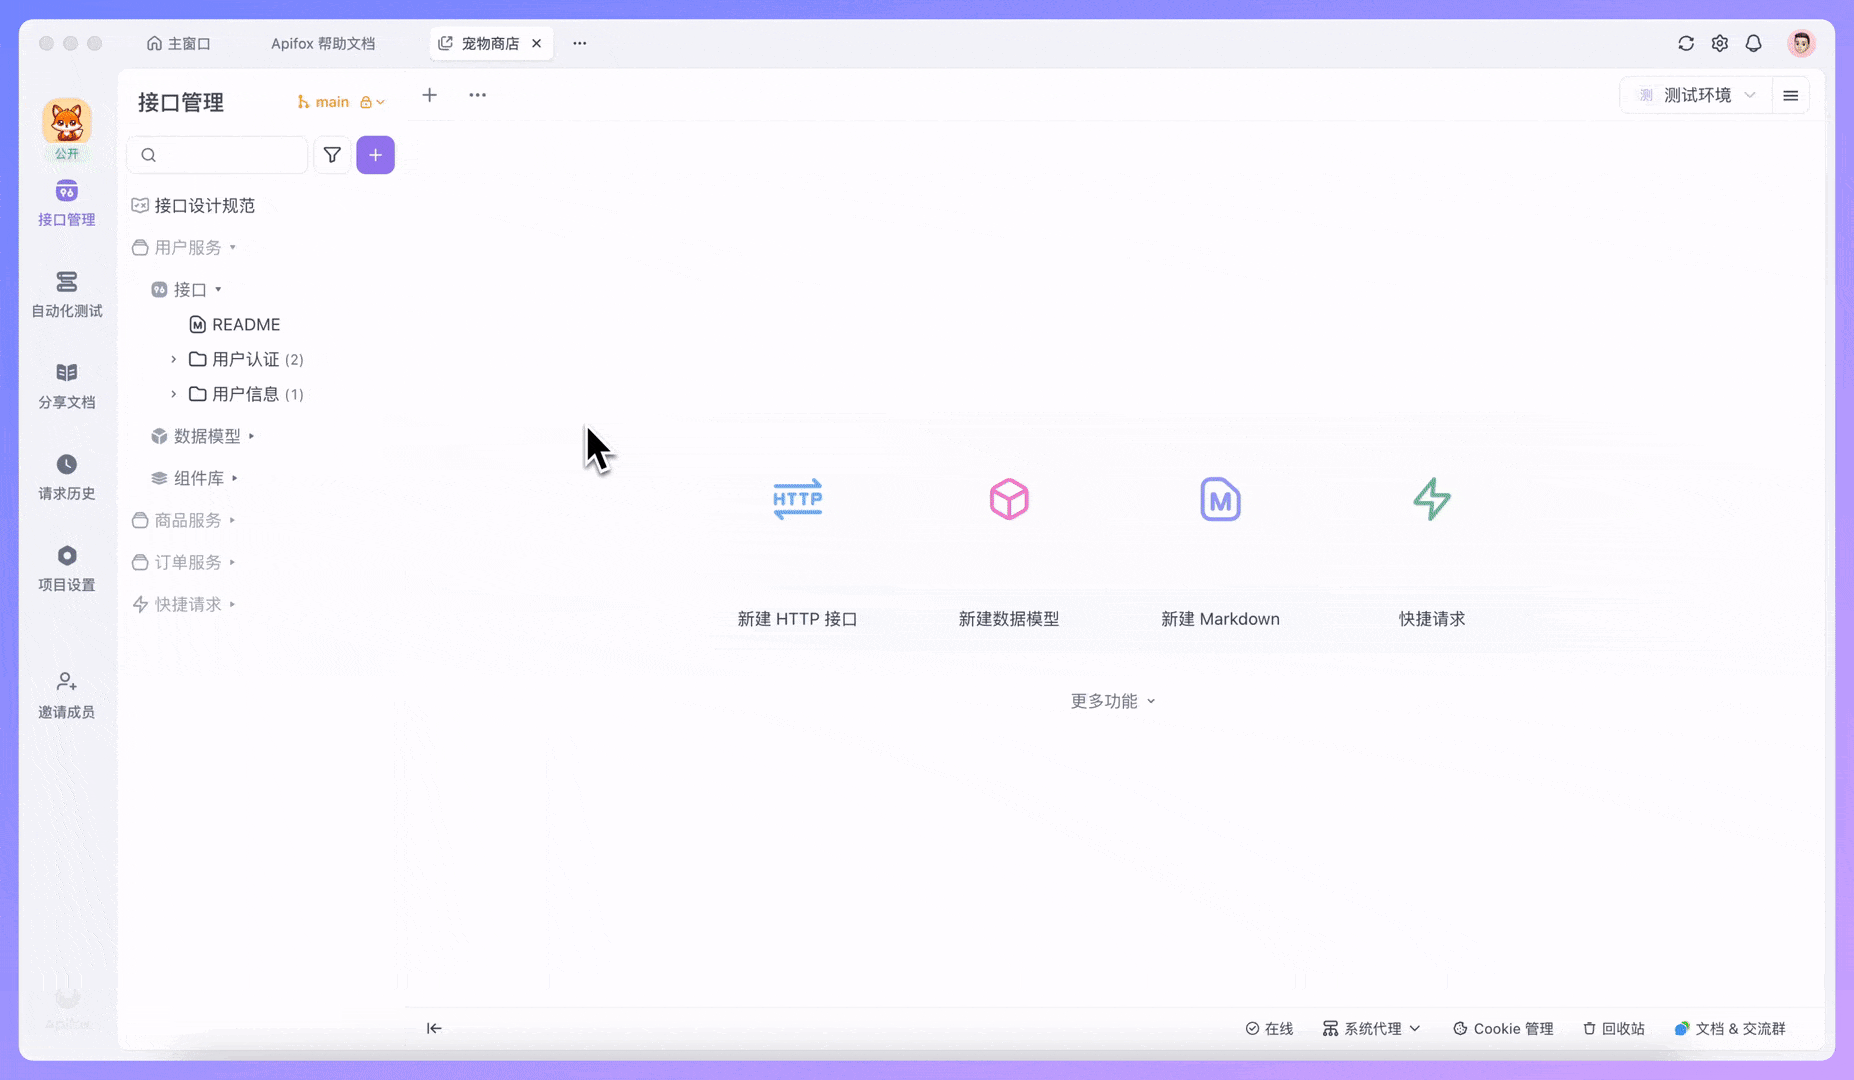This screenshot has width=1854, height=1080.
Task: Collapse the sidebar using the bottom-left arrow icon
Action: tap(434, 1028)
